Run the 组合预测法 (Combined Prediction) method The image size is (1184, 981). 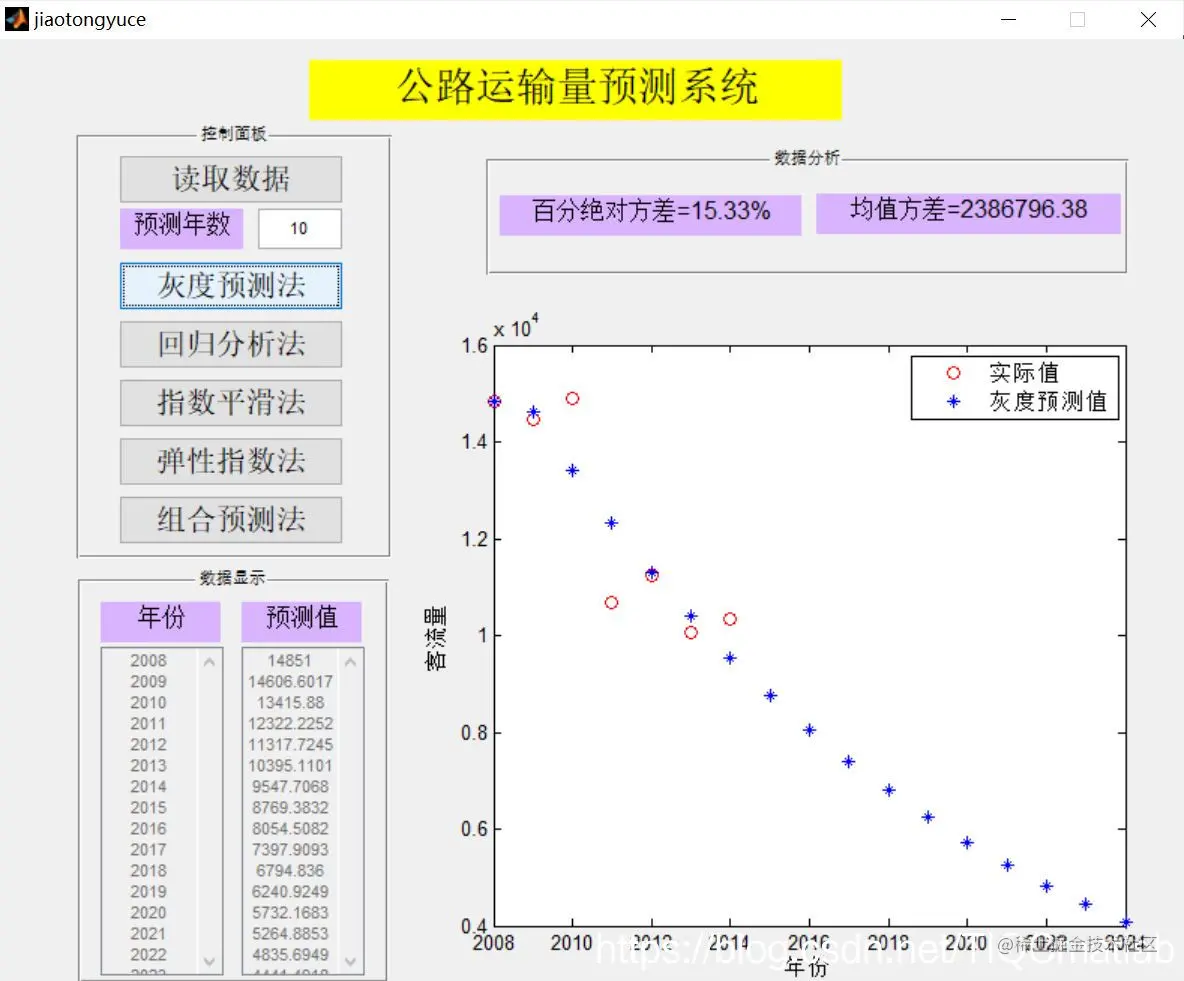click(230, 520)
